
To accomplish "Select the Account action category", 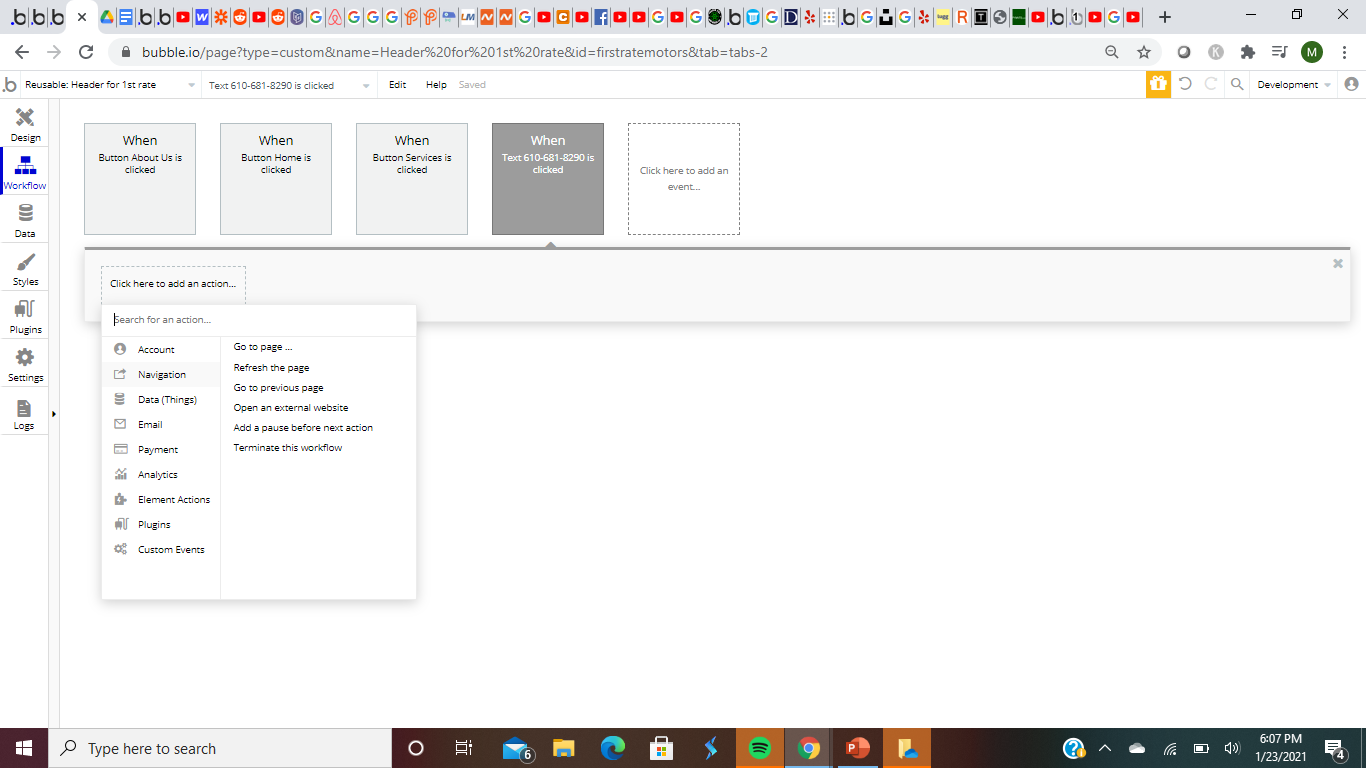I will click(161, 349).
